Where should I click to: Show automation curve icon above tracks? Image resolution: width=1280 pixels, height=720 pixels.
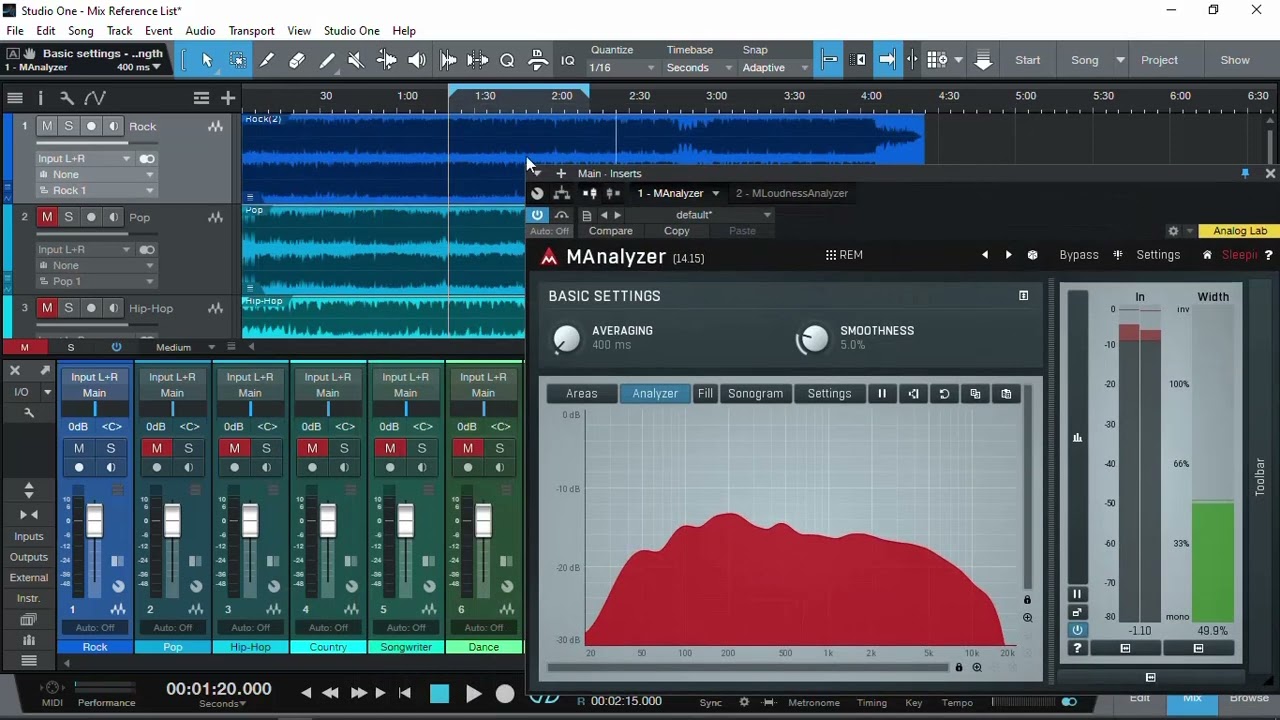coord(95,98)
